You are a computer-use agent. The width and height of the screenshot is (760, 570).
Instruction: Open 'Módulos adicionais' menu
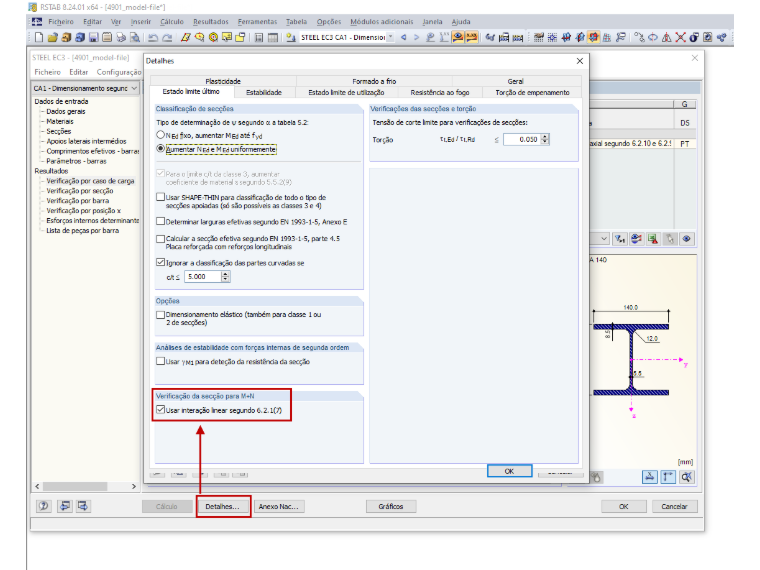381,21
